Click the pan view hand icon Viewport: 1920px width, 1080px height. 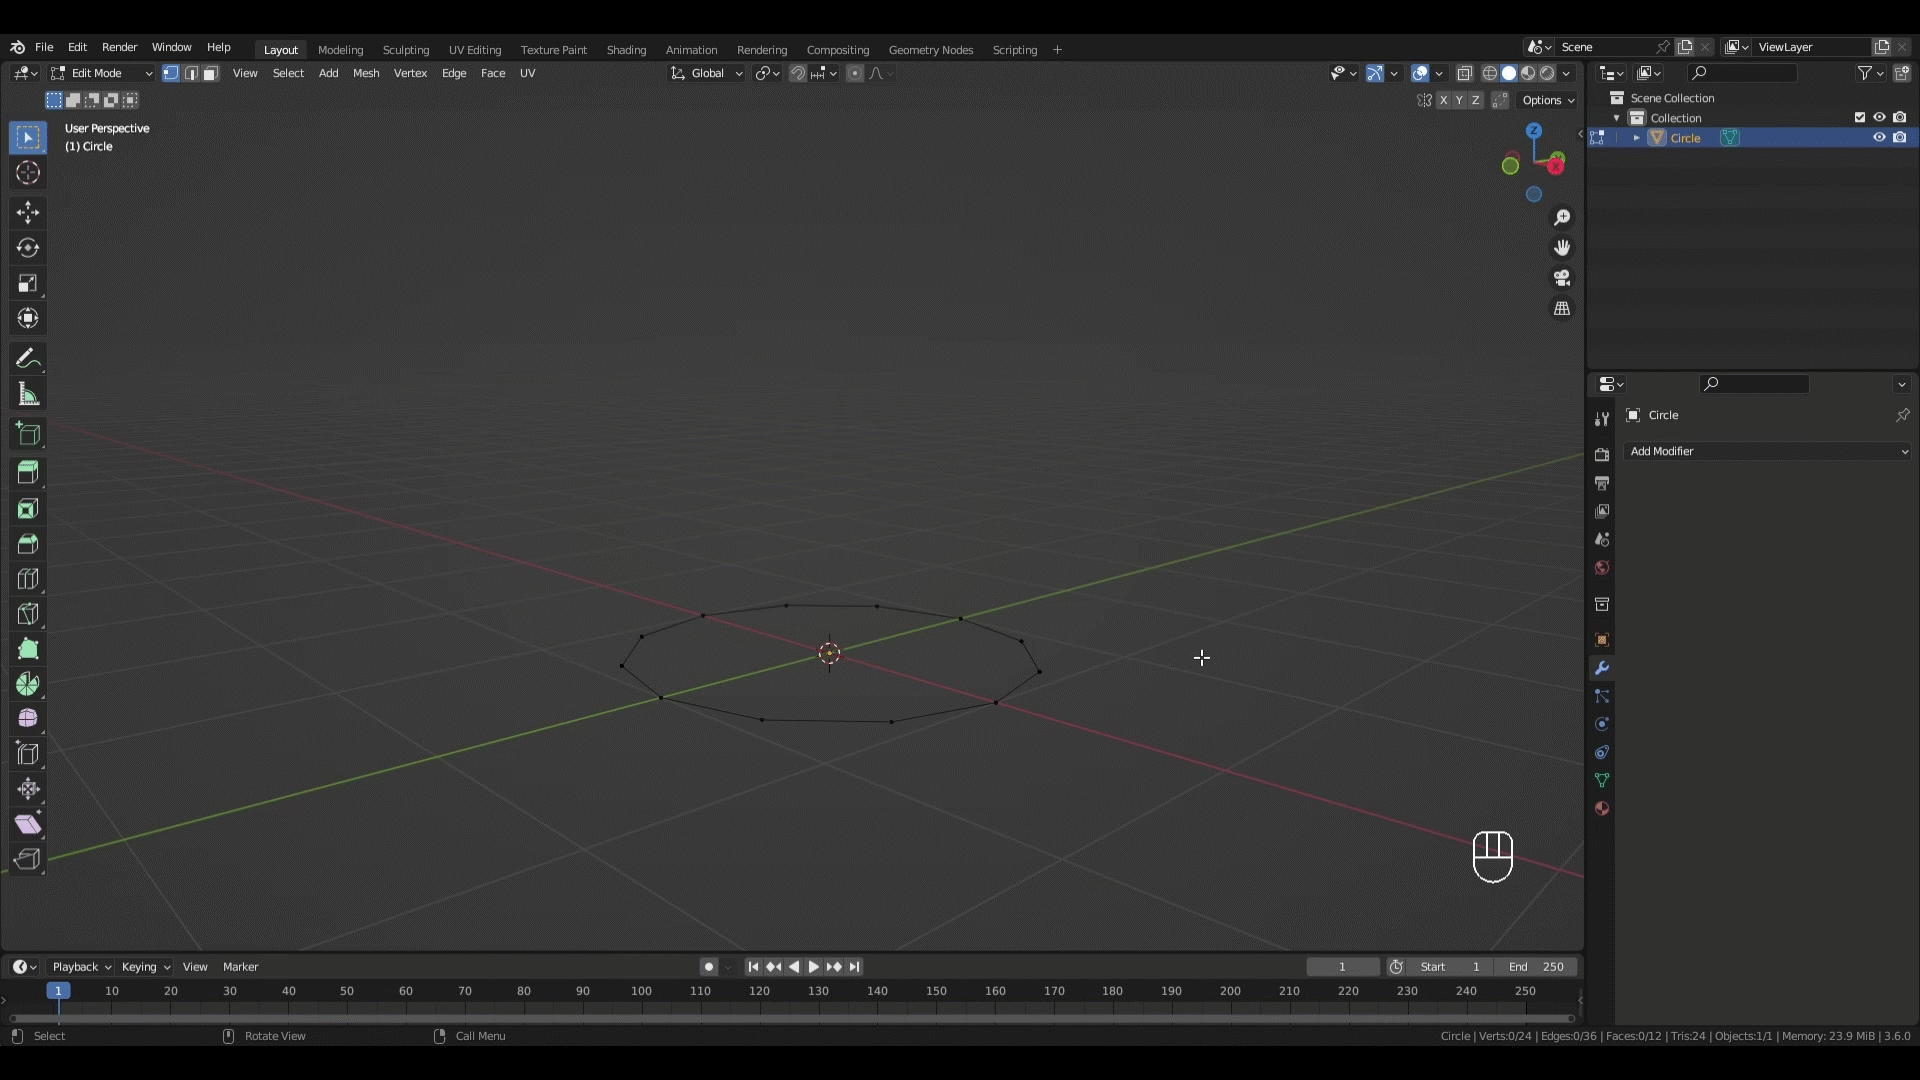tap(1562, 248)
